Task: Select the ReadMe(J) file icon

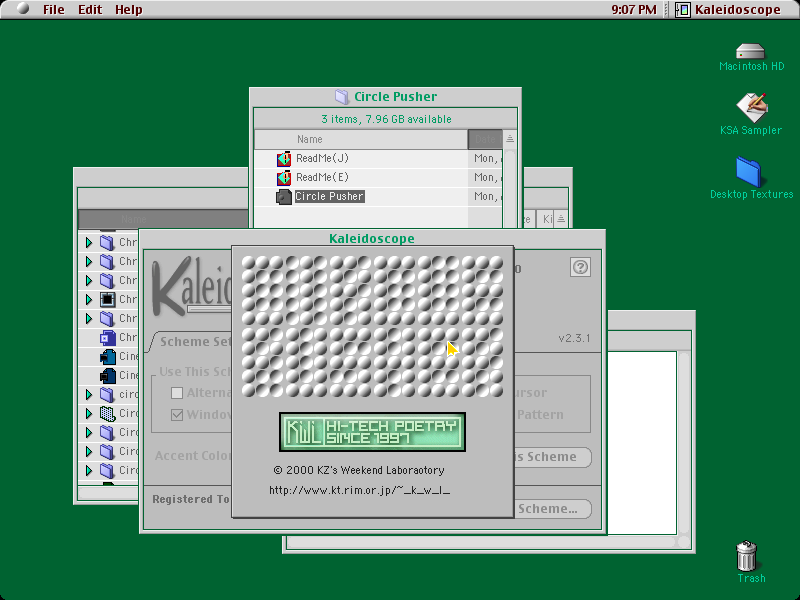Action: click(284, 159)
